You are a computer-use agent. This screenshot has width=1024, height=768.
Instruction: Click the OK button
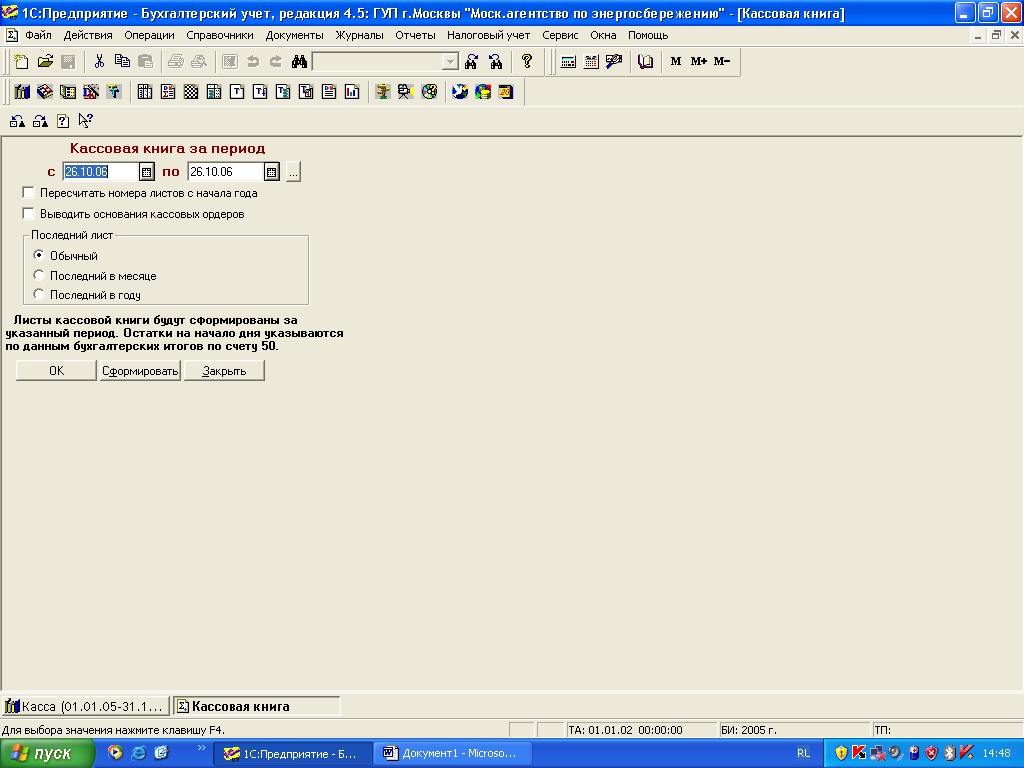(56, 371)
